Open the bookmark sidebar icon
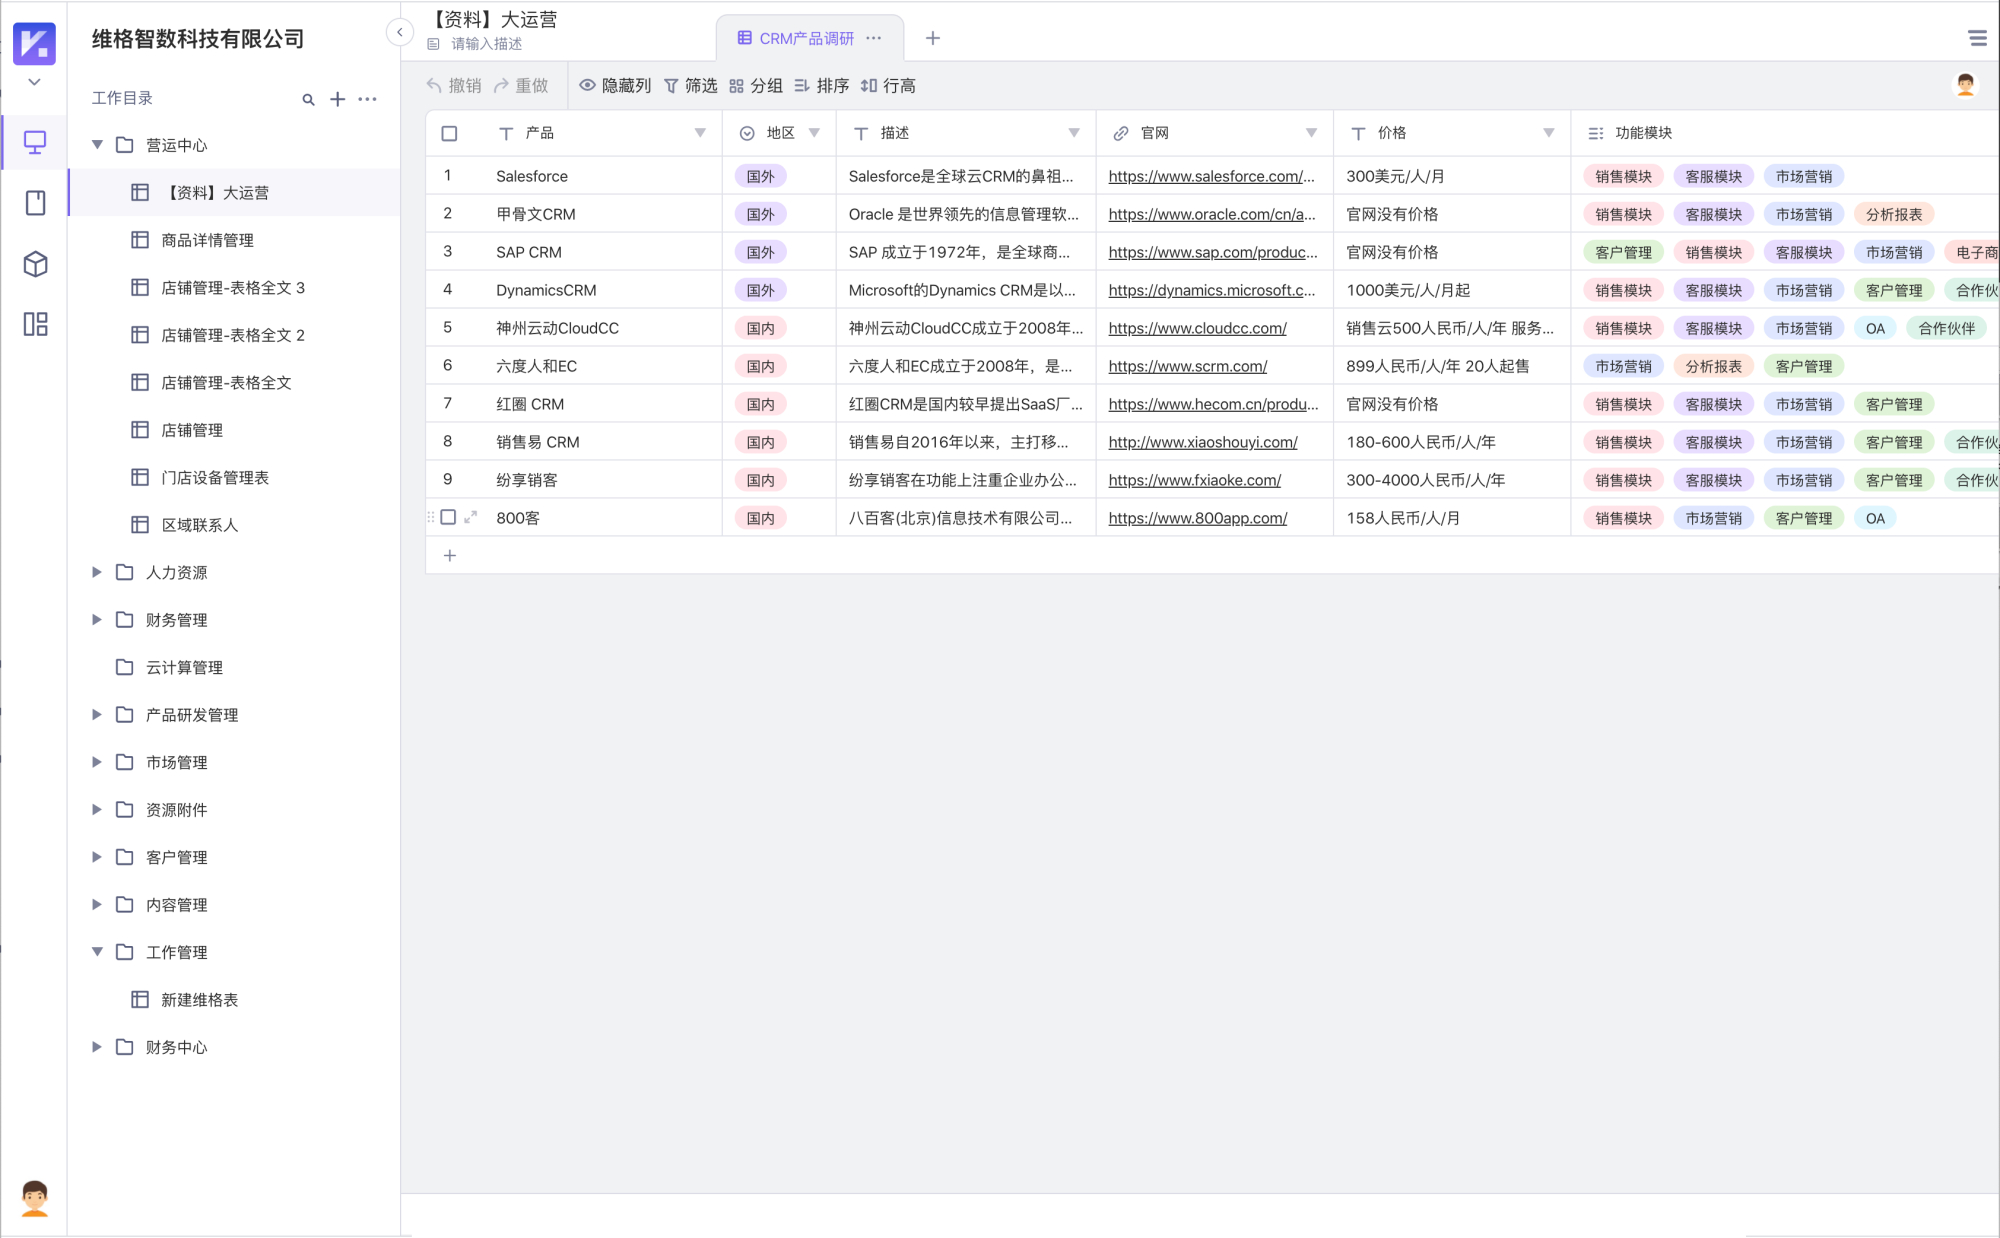The height and width of the screenshot is (1238, 2000). point(35,203)
